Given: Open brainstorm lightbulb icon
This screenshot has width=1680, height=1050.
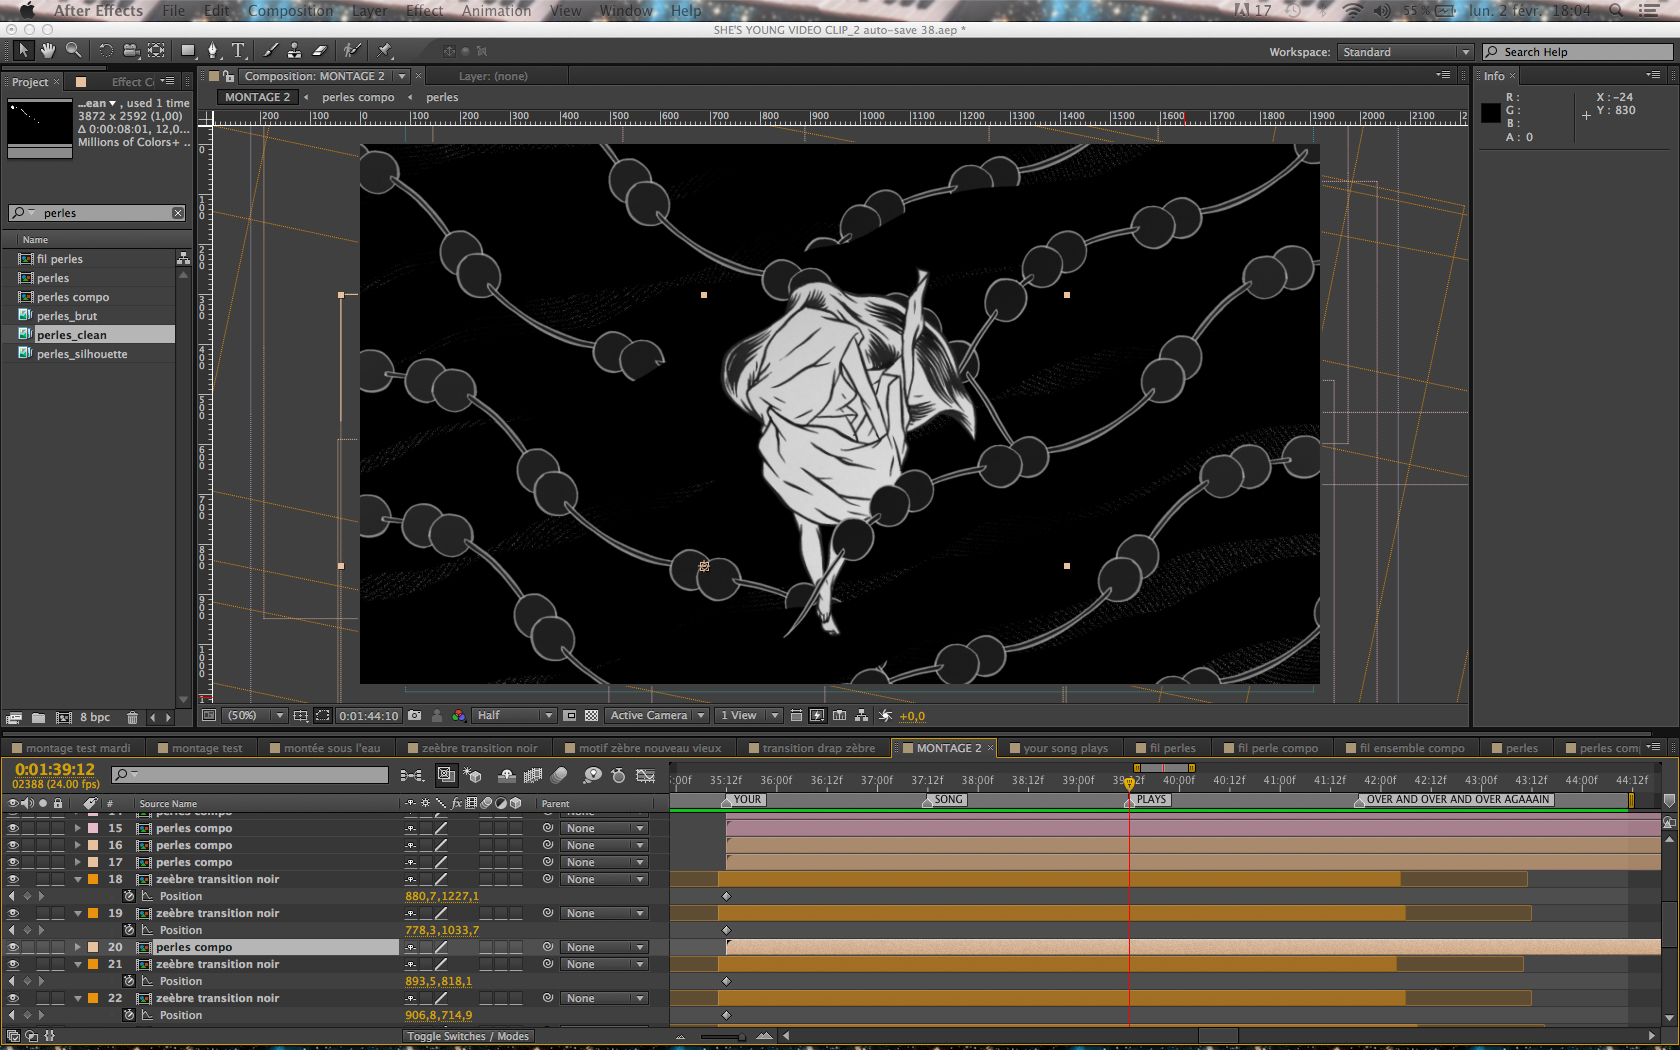Looking at the screenshot, I should tap(593, 775).
